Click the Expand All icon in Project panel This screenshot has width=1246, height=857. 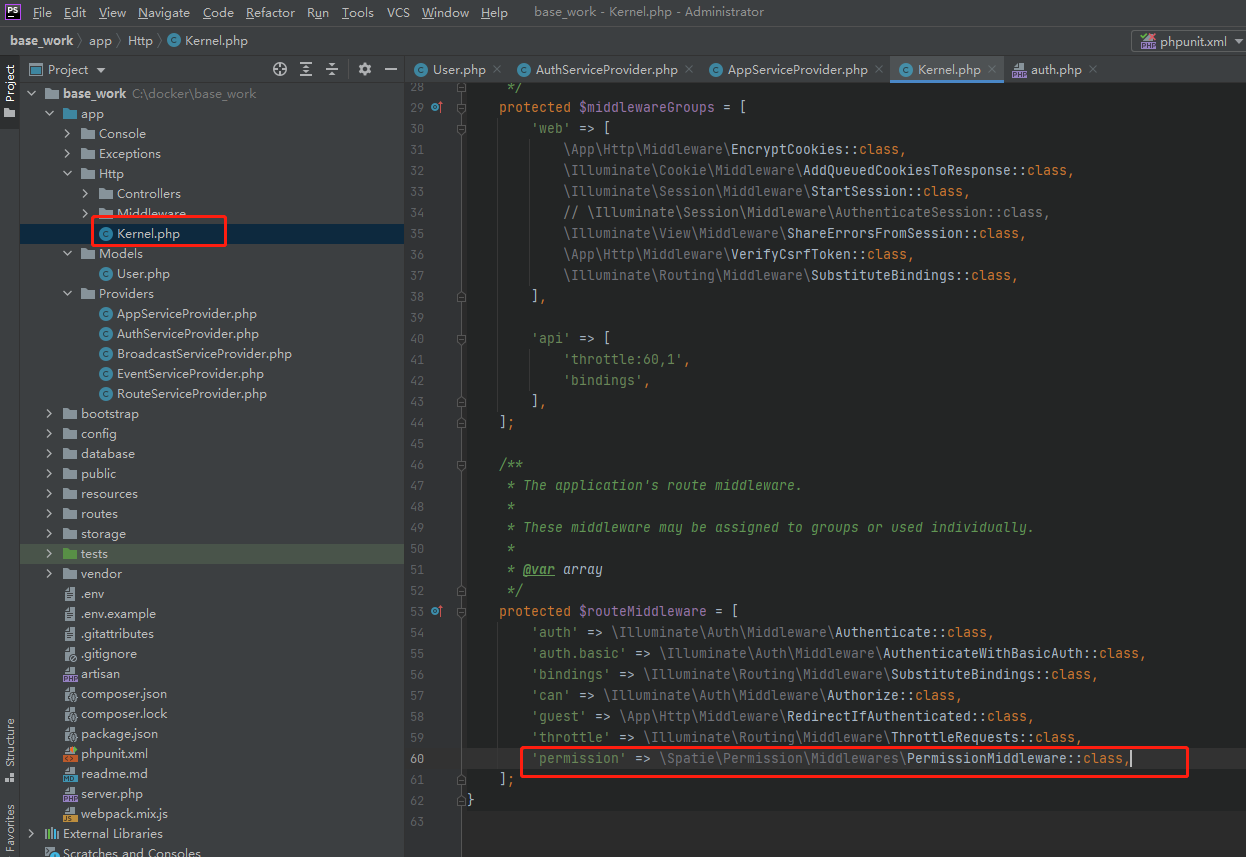306,69
